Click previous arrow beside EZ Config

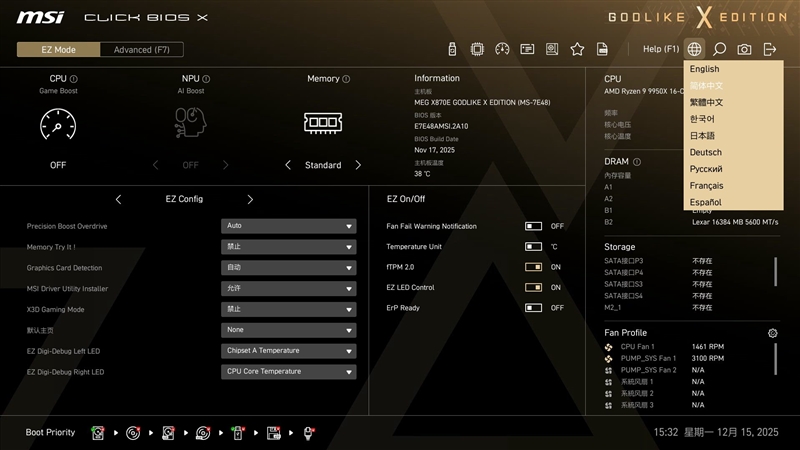pyautogui.click(x=118, y=199)
